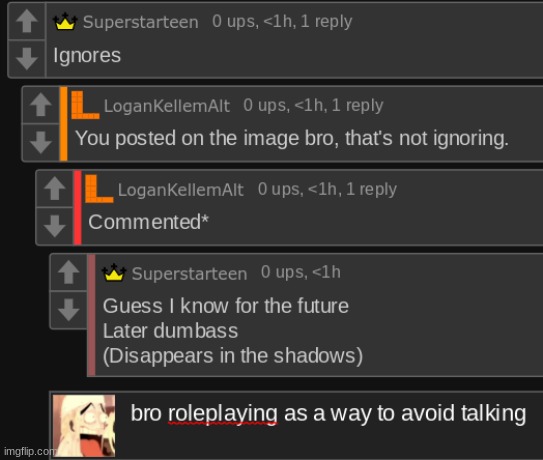Click the crown icon beside top Superstarteen
Screen dimensions: 543x460
(65, 21)
